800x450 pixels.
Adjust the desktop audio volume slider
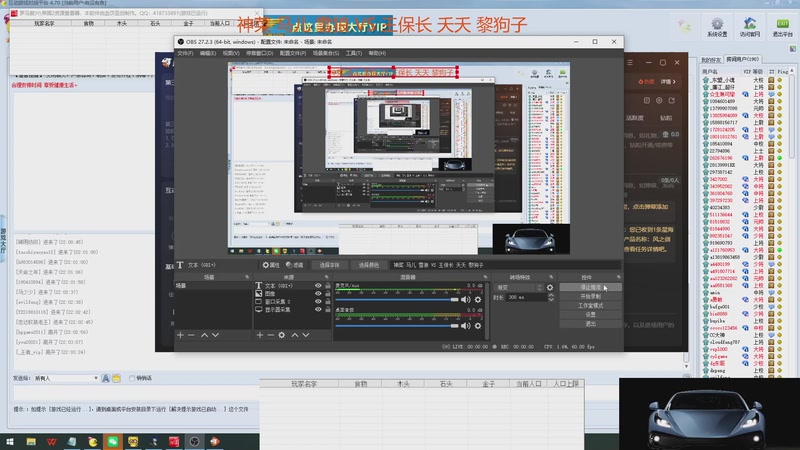click(397, 326)
